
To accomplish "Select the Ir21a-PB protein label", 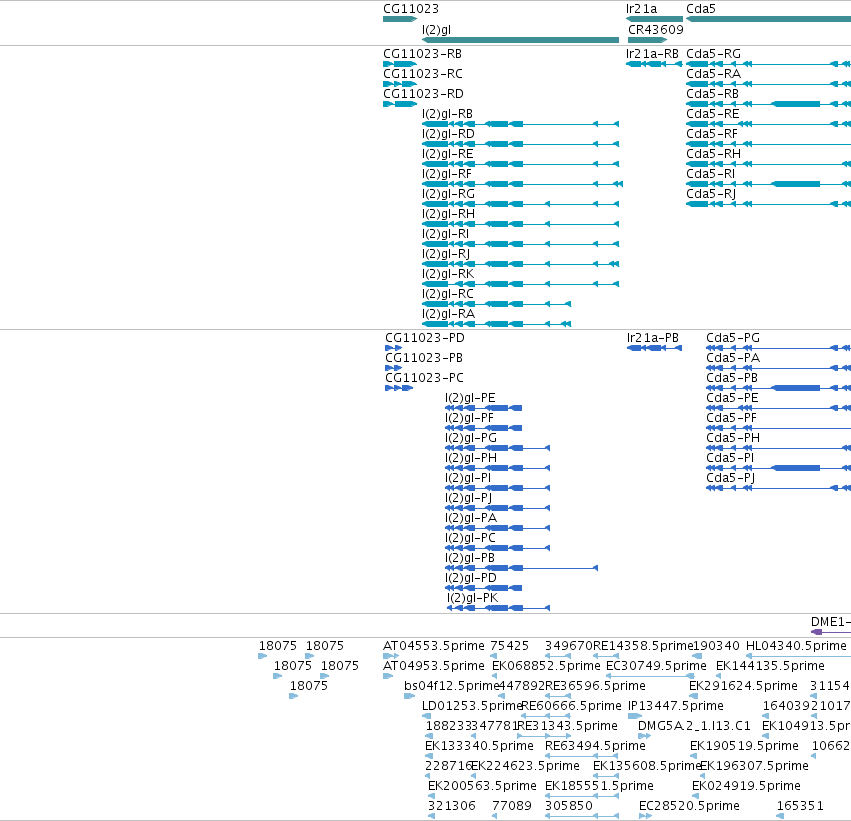I will point(653,338).
